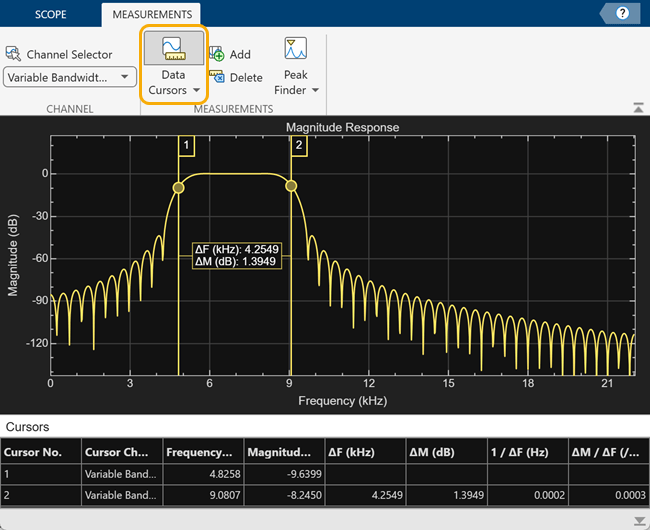The image size is (650, 530).
Task: Click the ΔM / ΔF column header
Action: pyautogui.click(x=609, y=452)
